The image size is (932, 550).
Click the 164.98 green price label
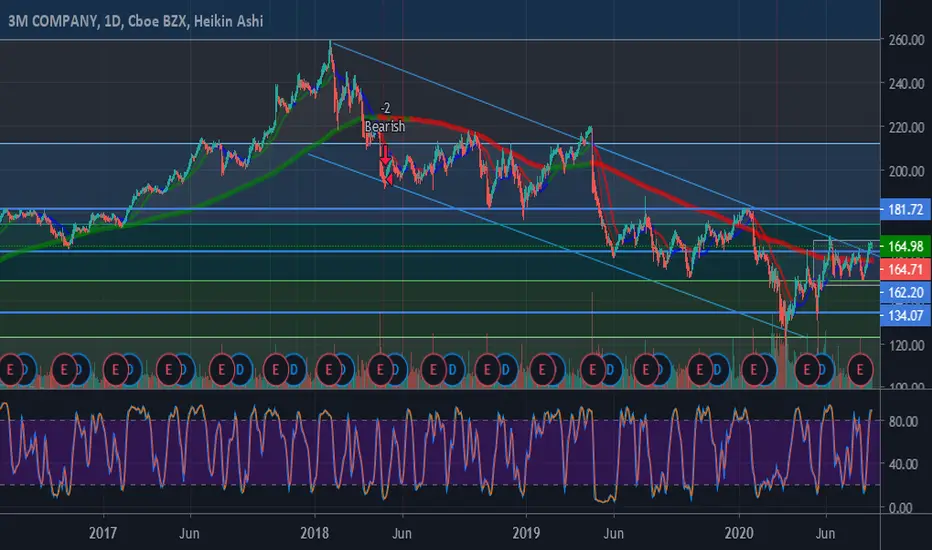click(x=905, y=246)
